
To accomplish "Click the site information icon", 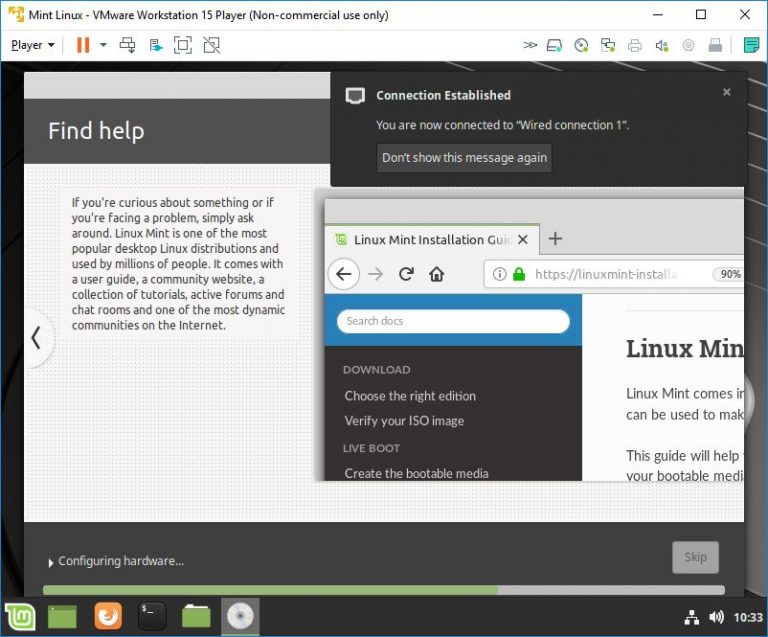I will pyautogui.click(x=499, y=274).
